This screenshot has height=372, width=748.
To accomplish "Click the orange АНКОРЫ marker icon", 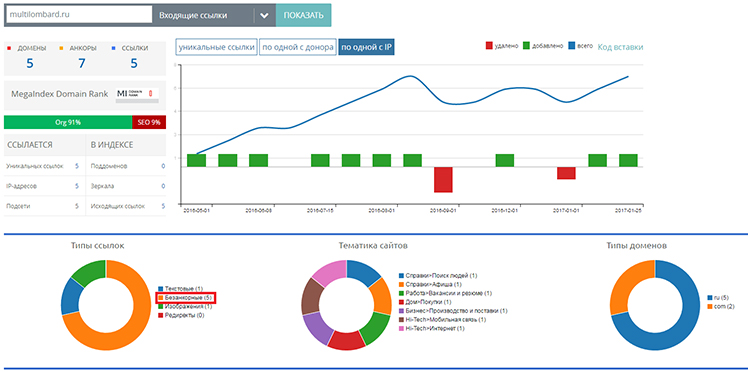I will 61,48.
